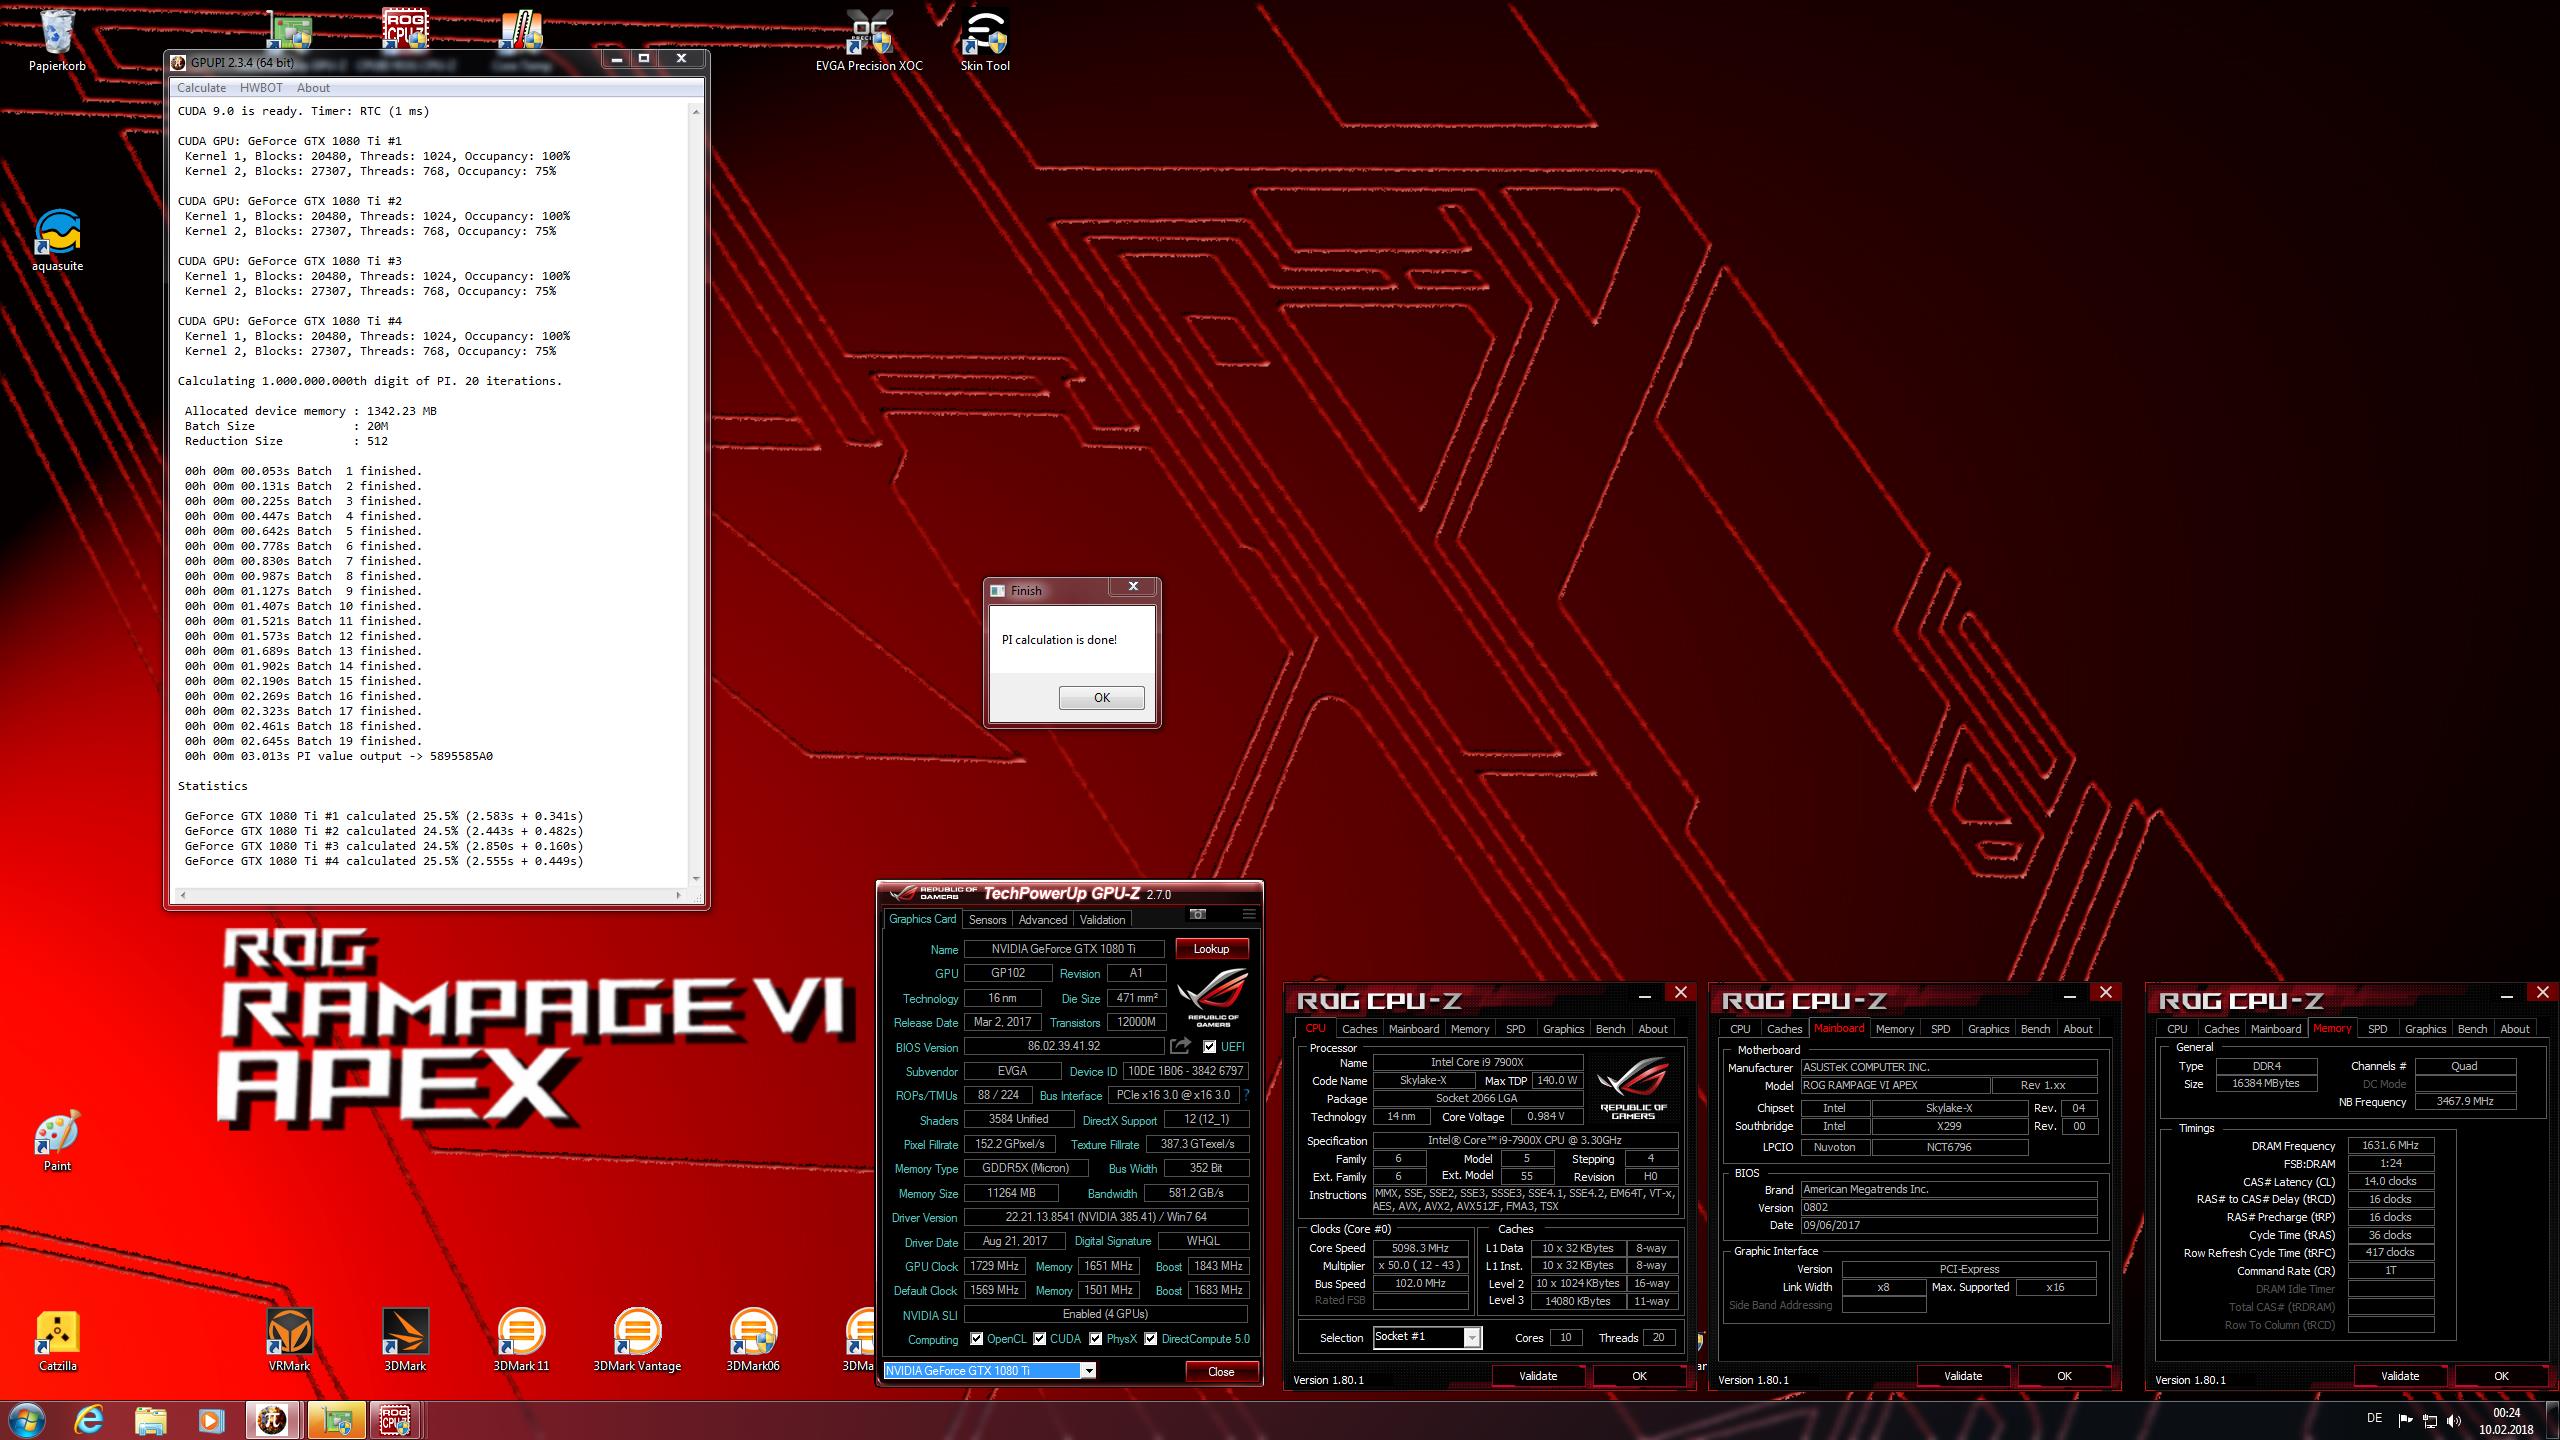2560x1440 pixels.
Task: Open Graphics tab in Memory CPU-Z window
Action: click(2425, 1029)
